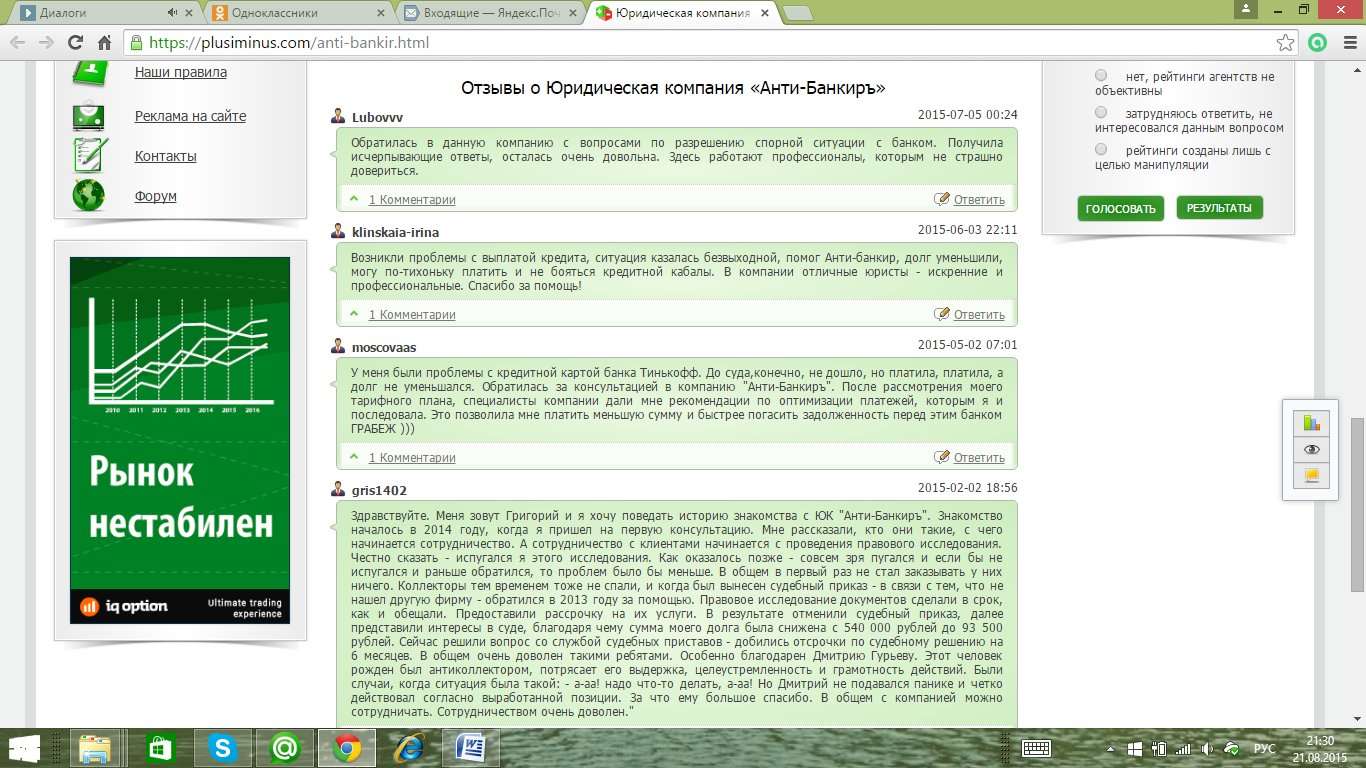
Task: Reload the page with the refresh icon
Action: click(x=75, y=42)
